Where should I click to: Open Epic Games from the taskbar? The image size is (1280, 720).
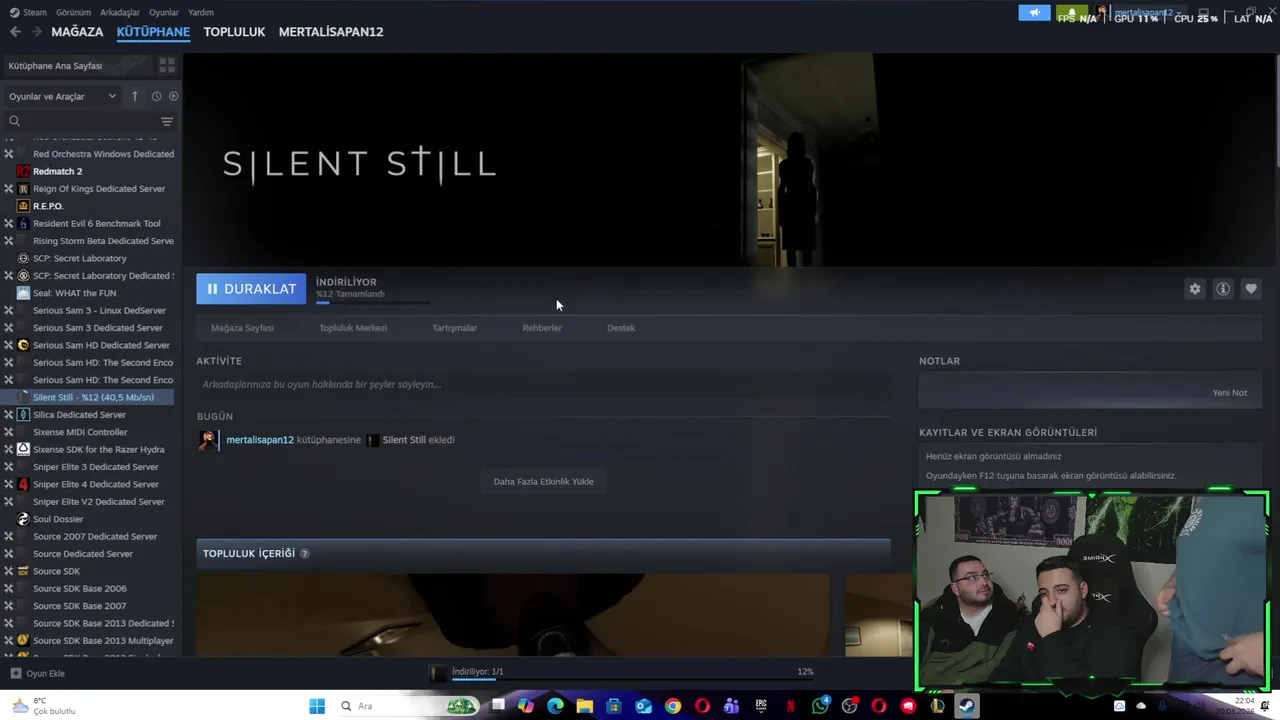pyautogui.click(x=761, y=706)
